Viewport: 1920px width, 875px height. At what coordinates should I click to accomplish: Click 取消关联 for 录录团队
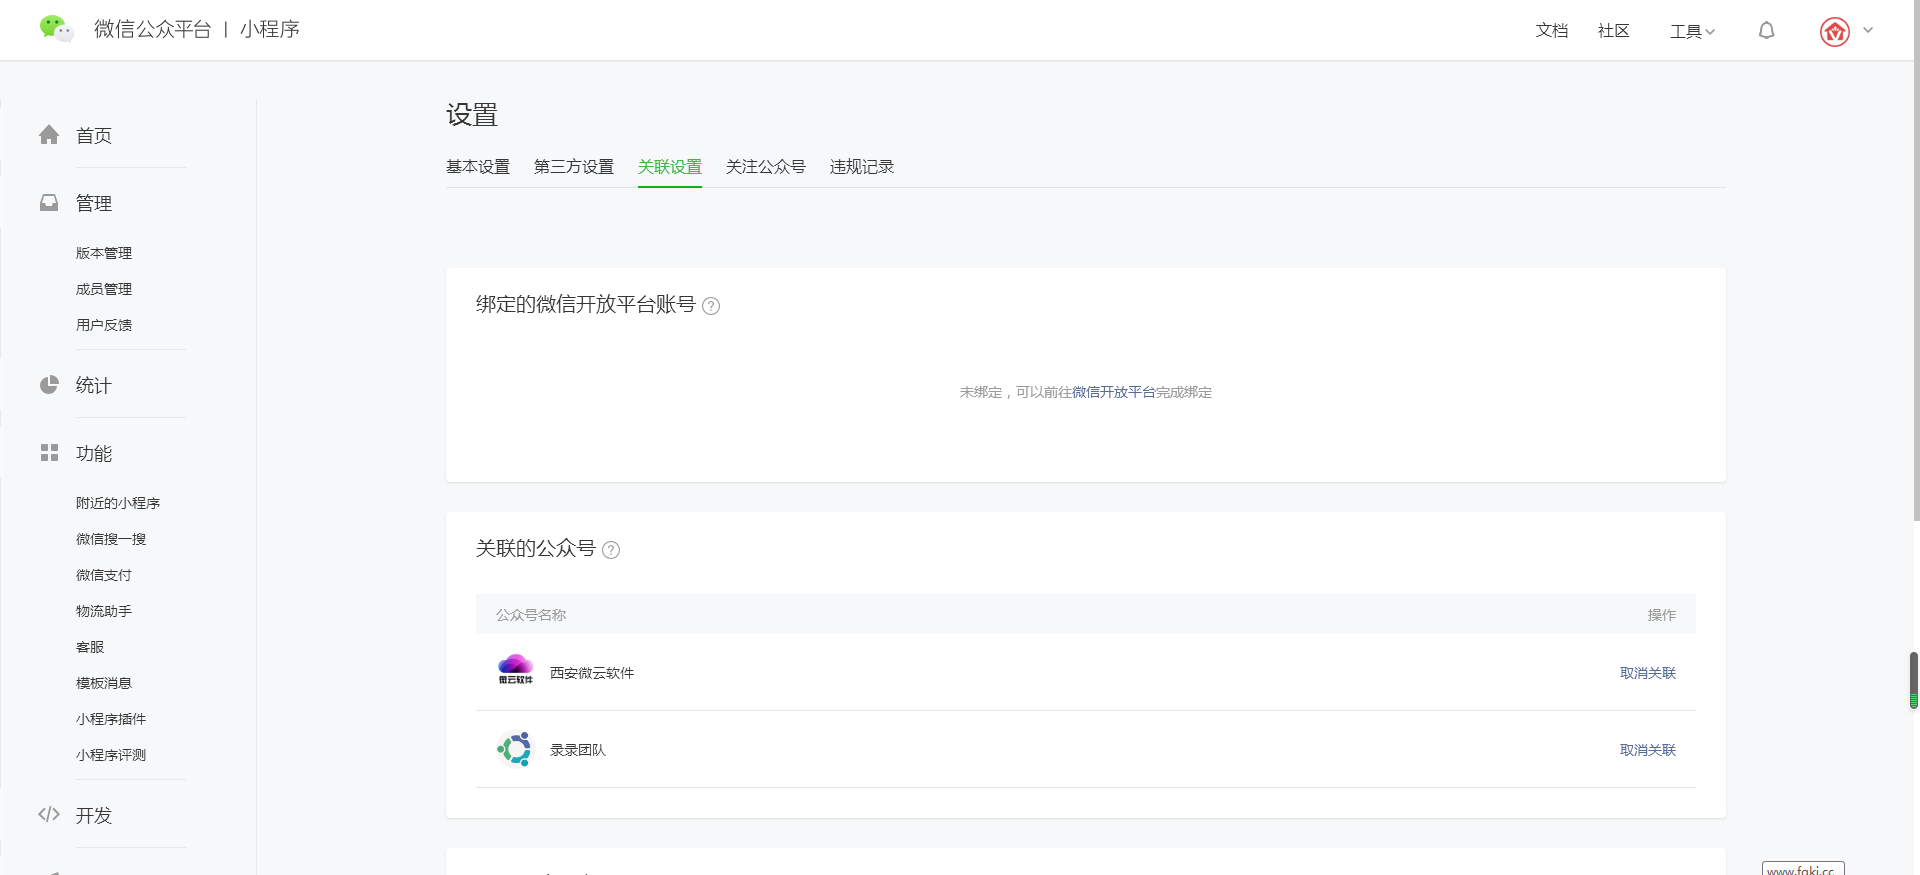1647,750
